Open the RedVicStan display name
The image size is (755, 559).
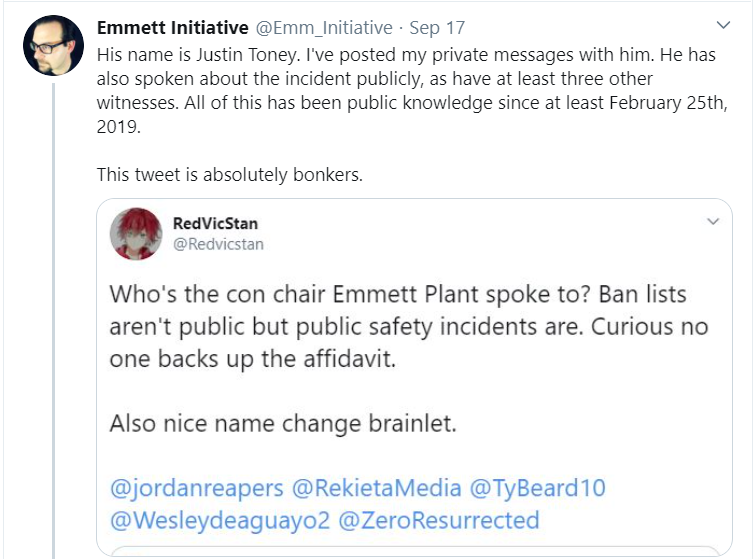(215, 223)
